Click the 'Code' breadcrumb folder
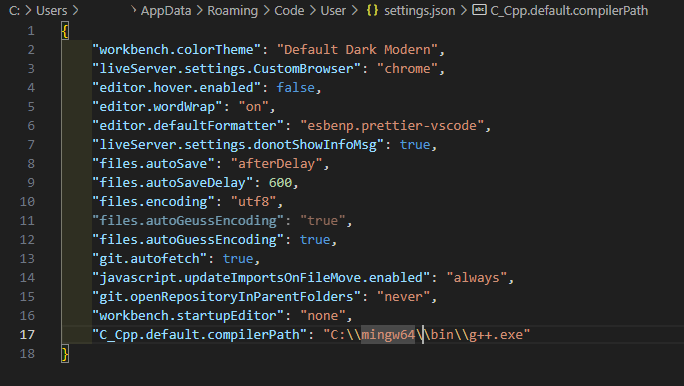Image resolution: width=684 pixels, height=386 pixels. (289, 10)
